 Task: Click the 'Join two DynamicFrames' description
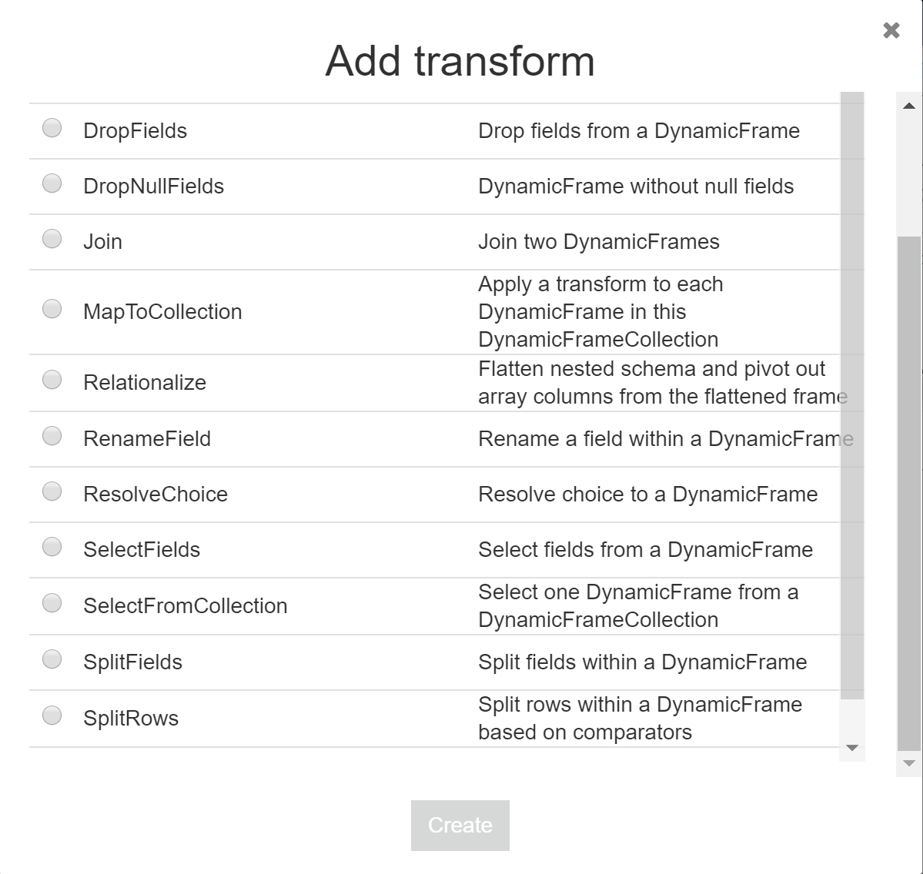[598, 242]
